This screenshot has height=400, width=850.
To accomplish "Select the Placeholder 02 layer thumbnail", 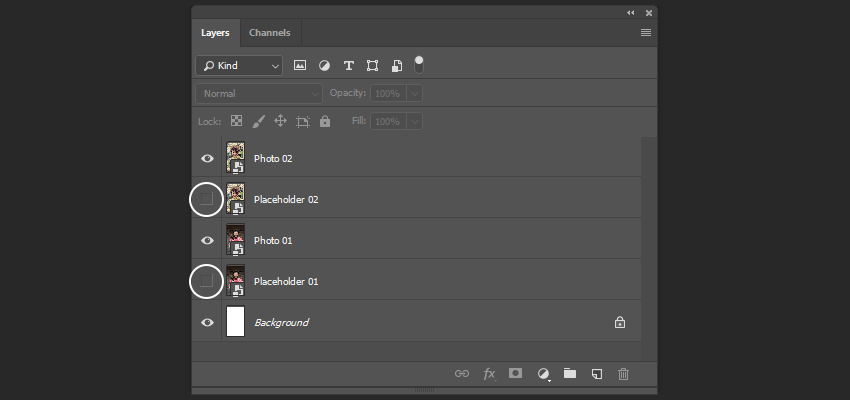I will click(235, 199).
